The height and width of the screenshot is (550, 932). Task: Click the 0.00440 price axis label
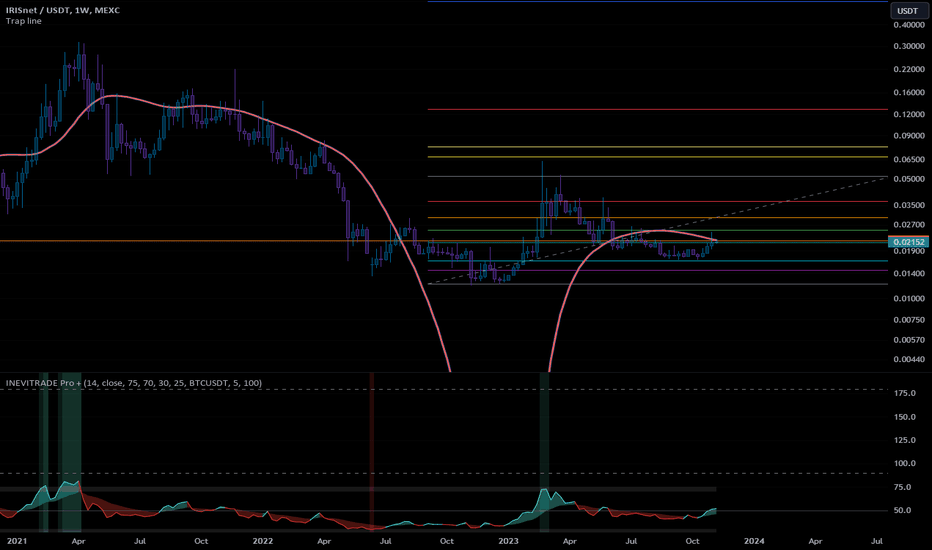pos(909,359)
